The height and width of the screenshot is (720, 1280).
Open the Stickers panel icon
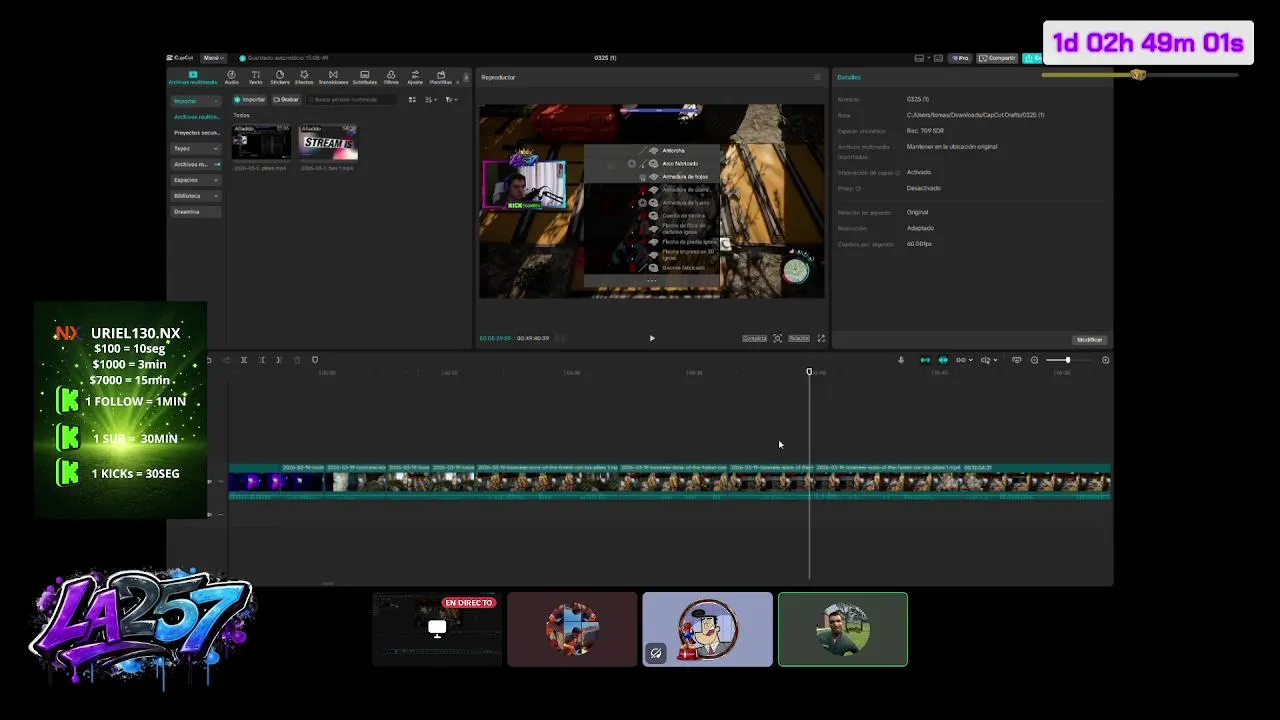point(280,77)
